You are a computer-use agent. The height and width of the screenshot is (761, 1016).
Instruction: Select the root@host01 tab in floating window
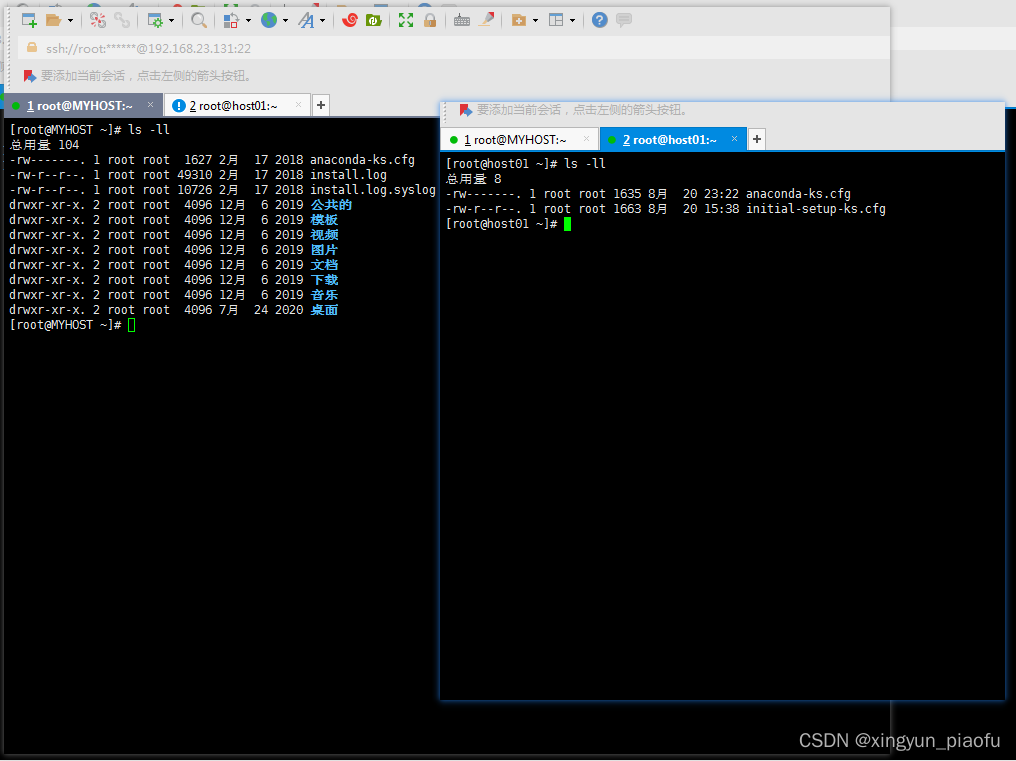click(672, 139)
